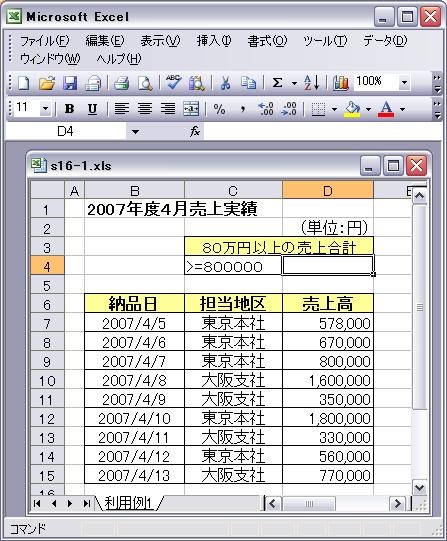This screenshot has width=447, height=541.
Task: Click the Cut scissors icon
Action: tap(225, 83)
